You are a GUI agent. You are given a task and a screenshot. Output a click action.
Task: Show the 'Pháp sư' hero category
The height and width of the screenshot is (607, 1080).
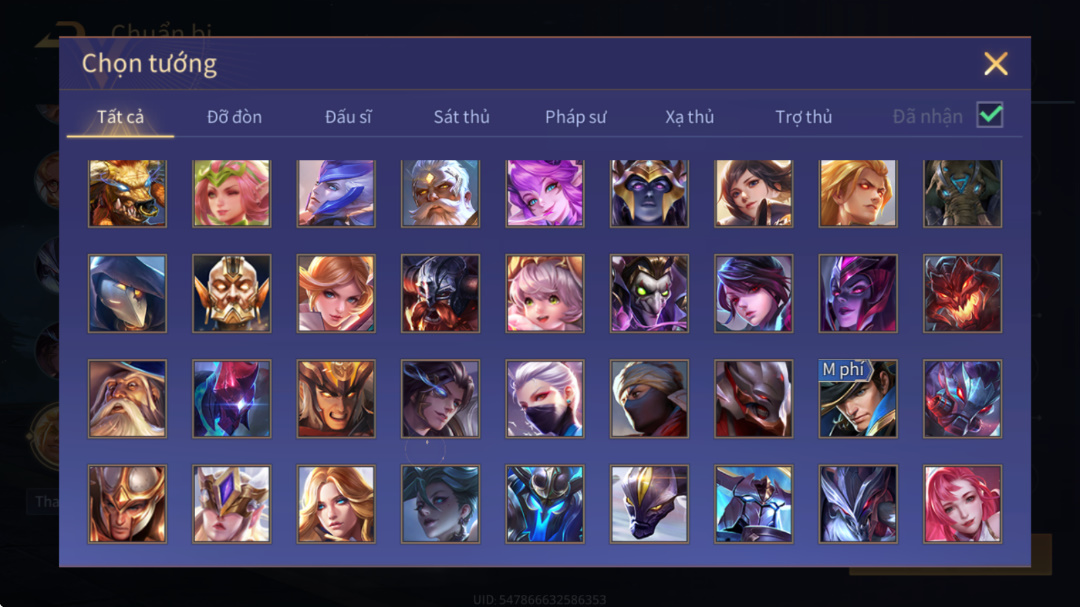(576, 117)
